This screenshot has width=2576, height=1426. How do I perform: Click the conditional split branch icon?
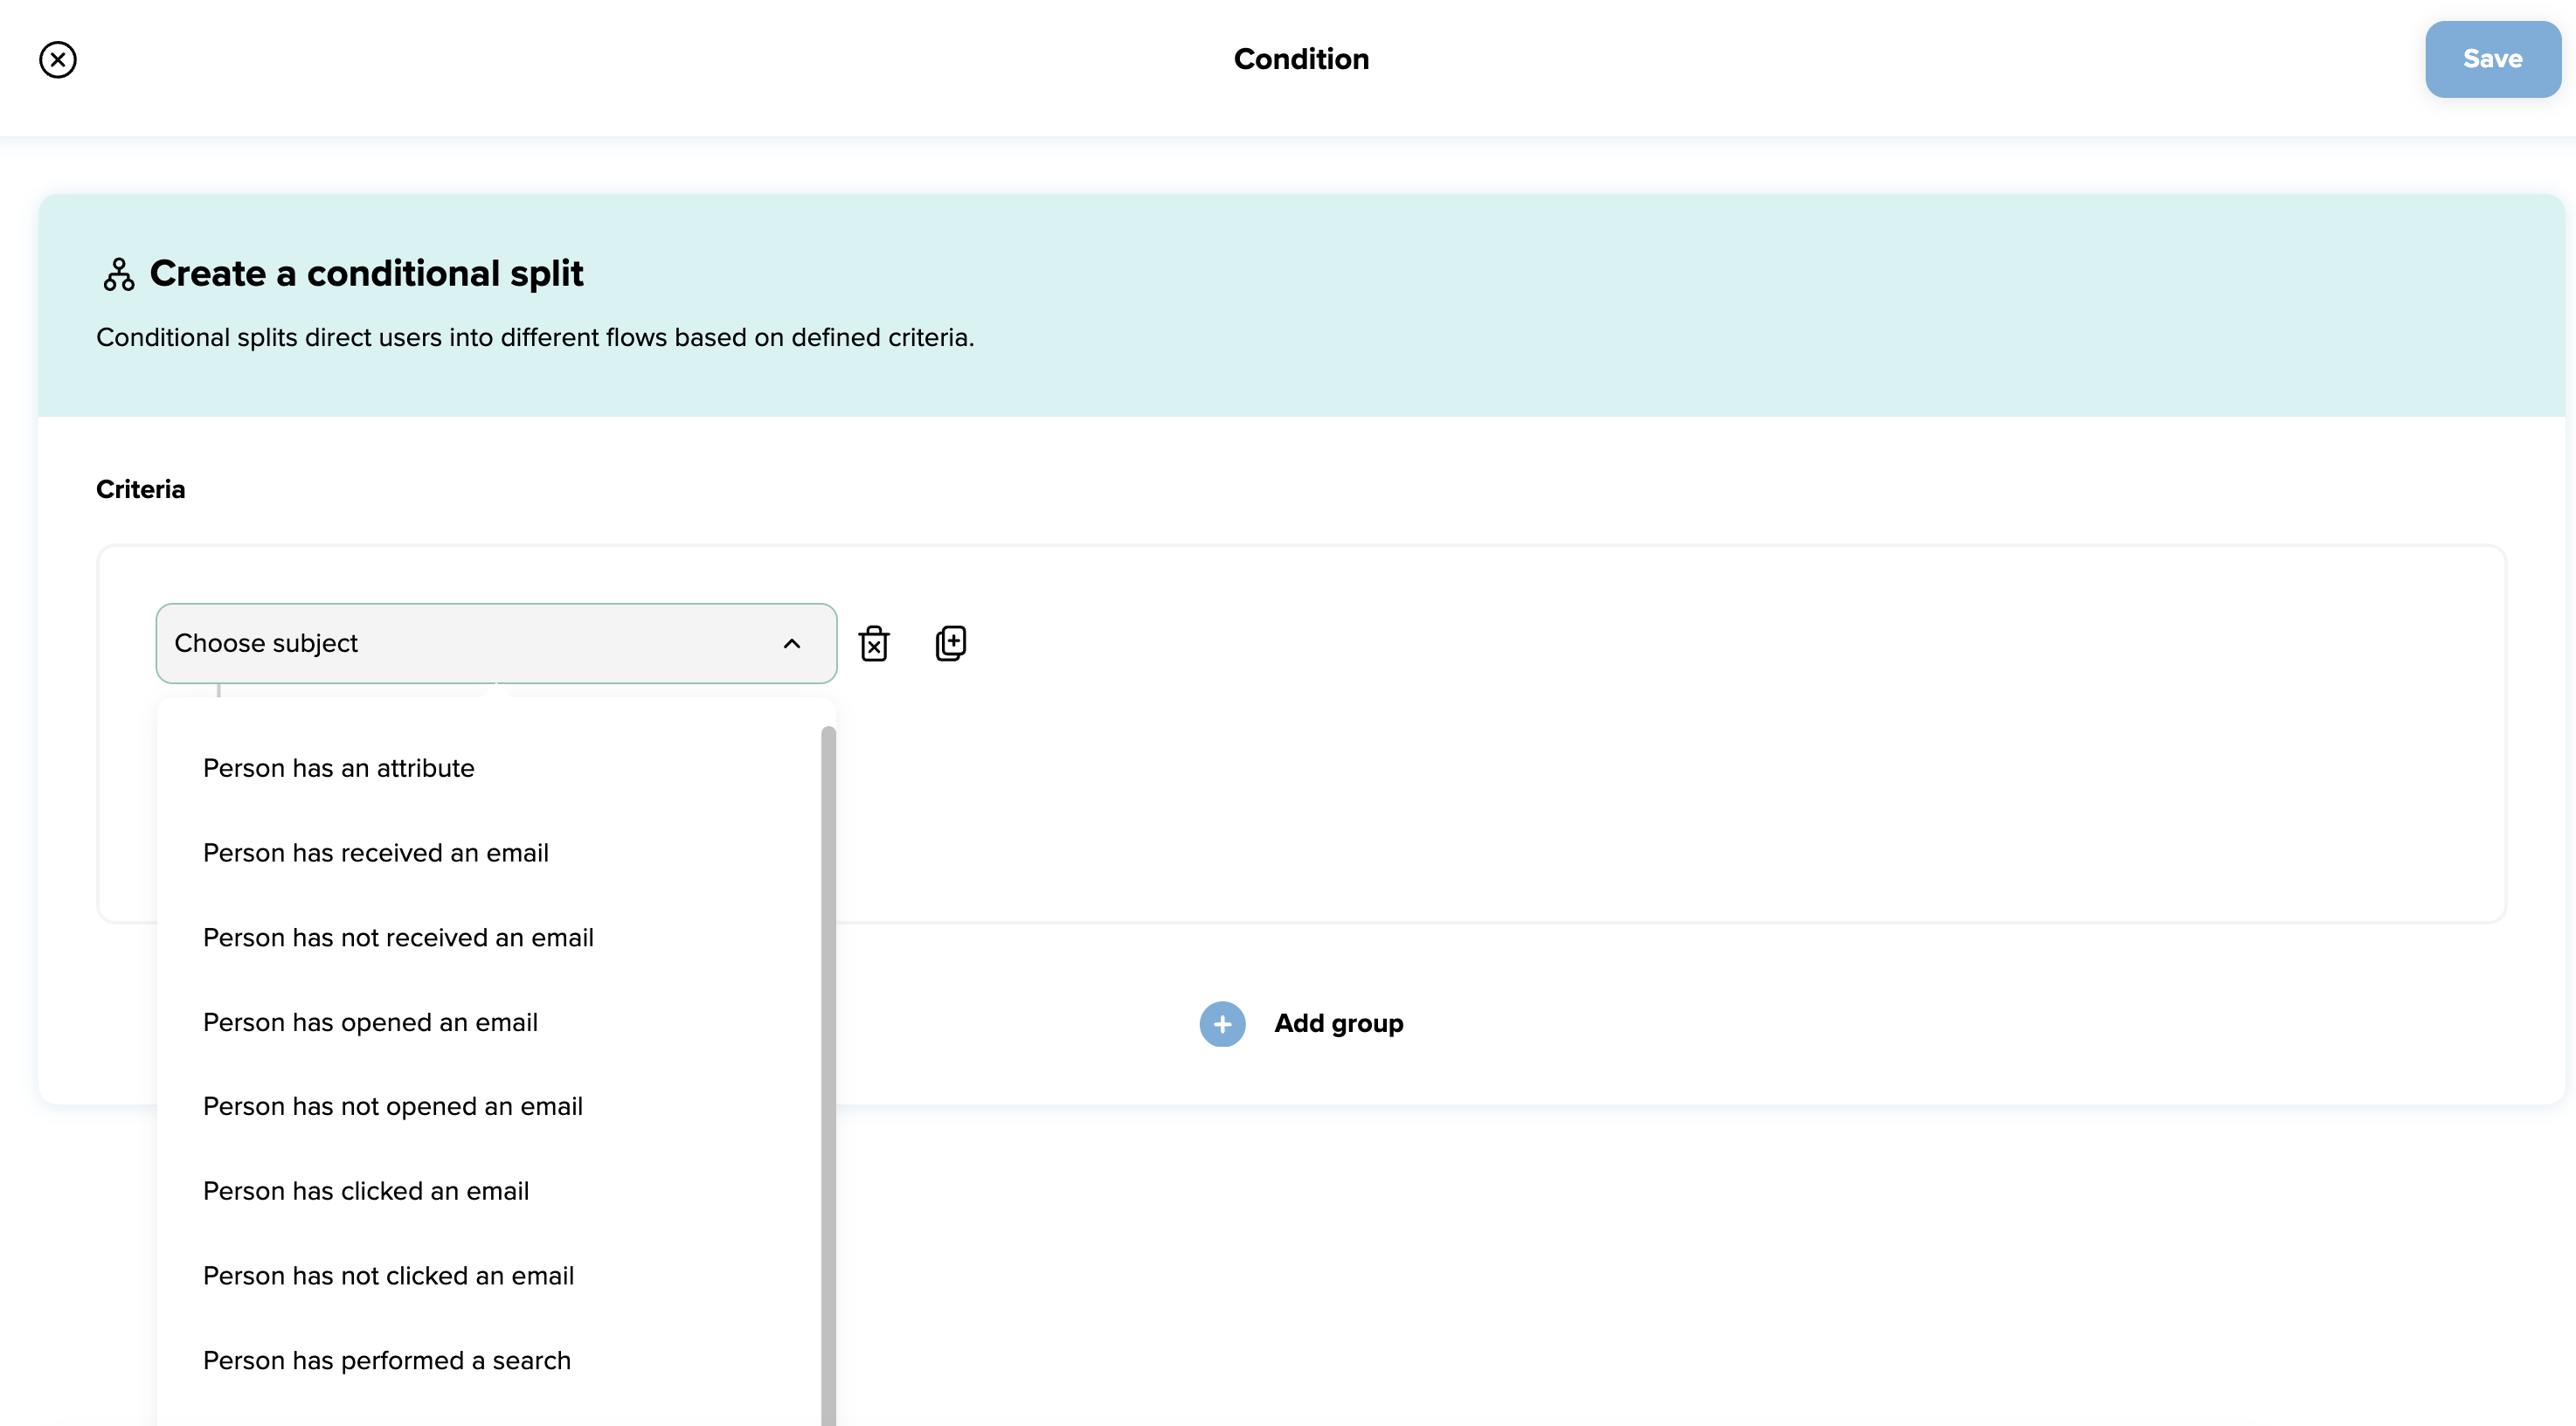(x=118, y=273)
